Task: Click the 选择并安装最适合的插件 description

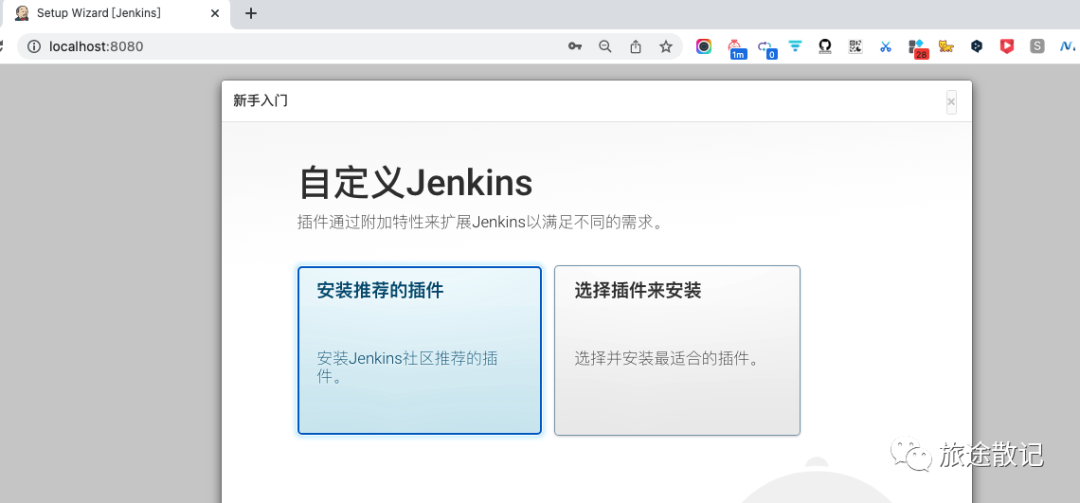Action: 667,358
